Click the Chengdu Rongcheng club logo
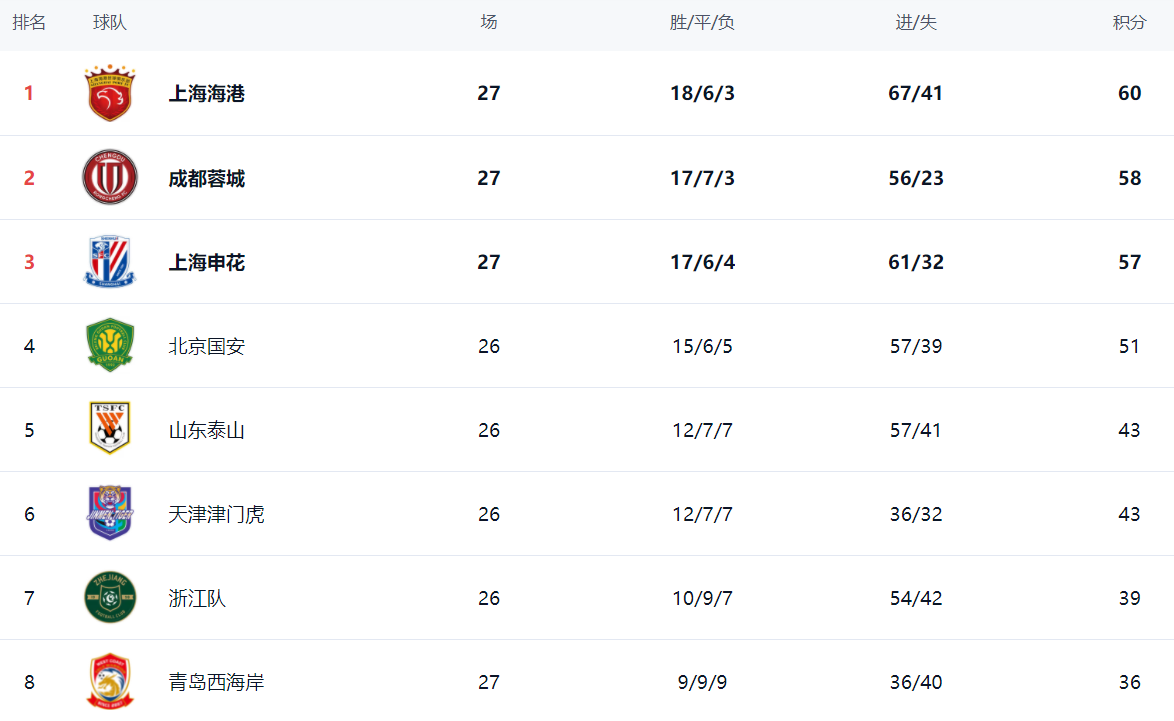The image size is (1174, 721). (109, 178)
